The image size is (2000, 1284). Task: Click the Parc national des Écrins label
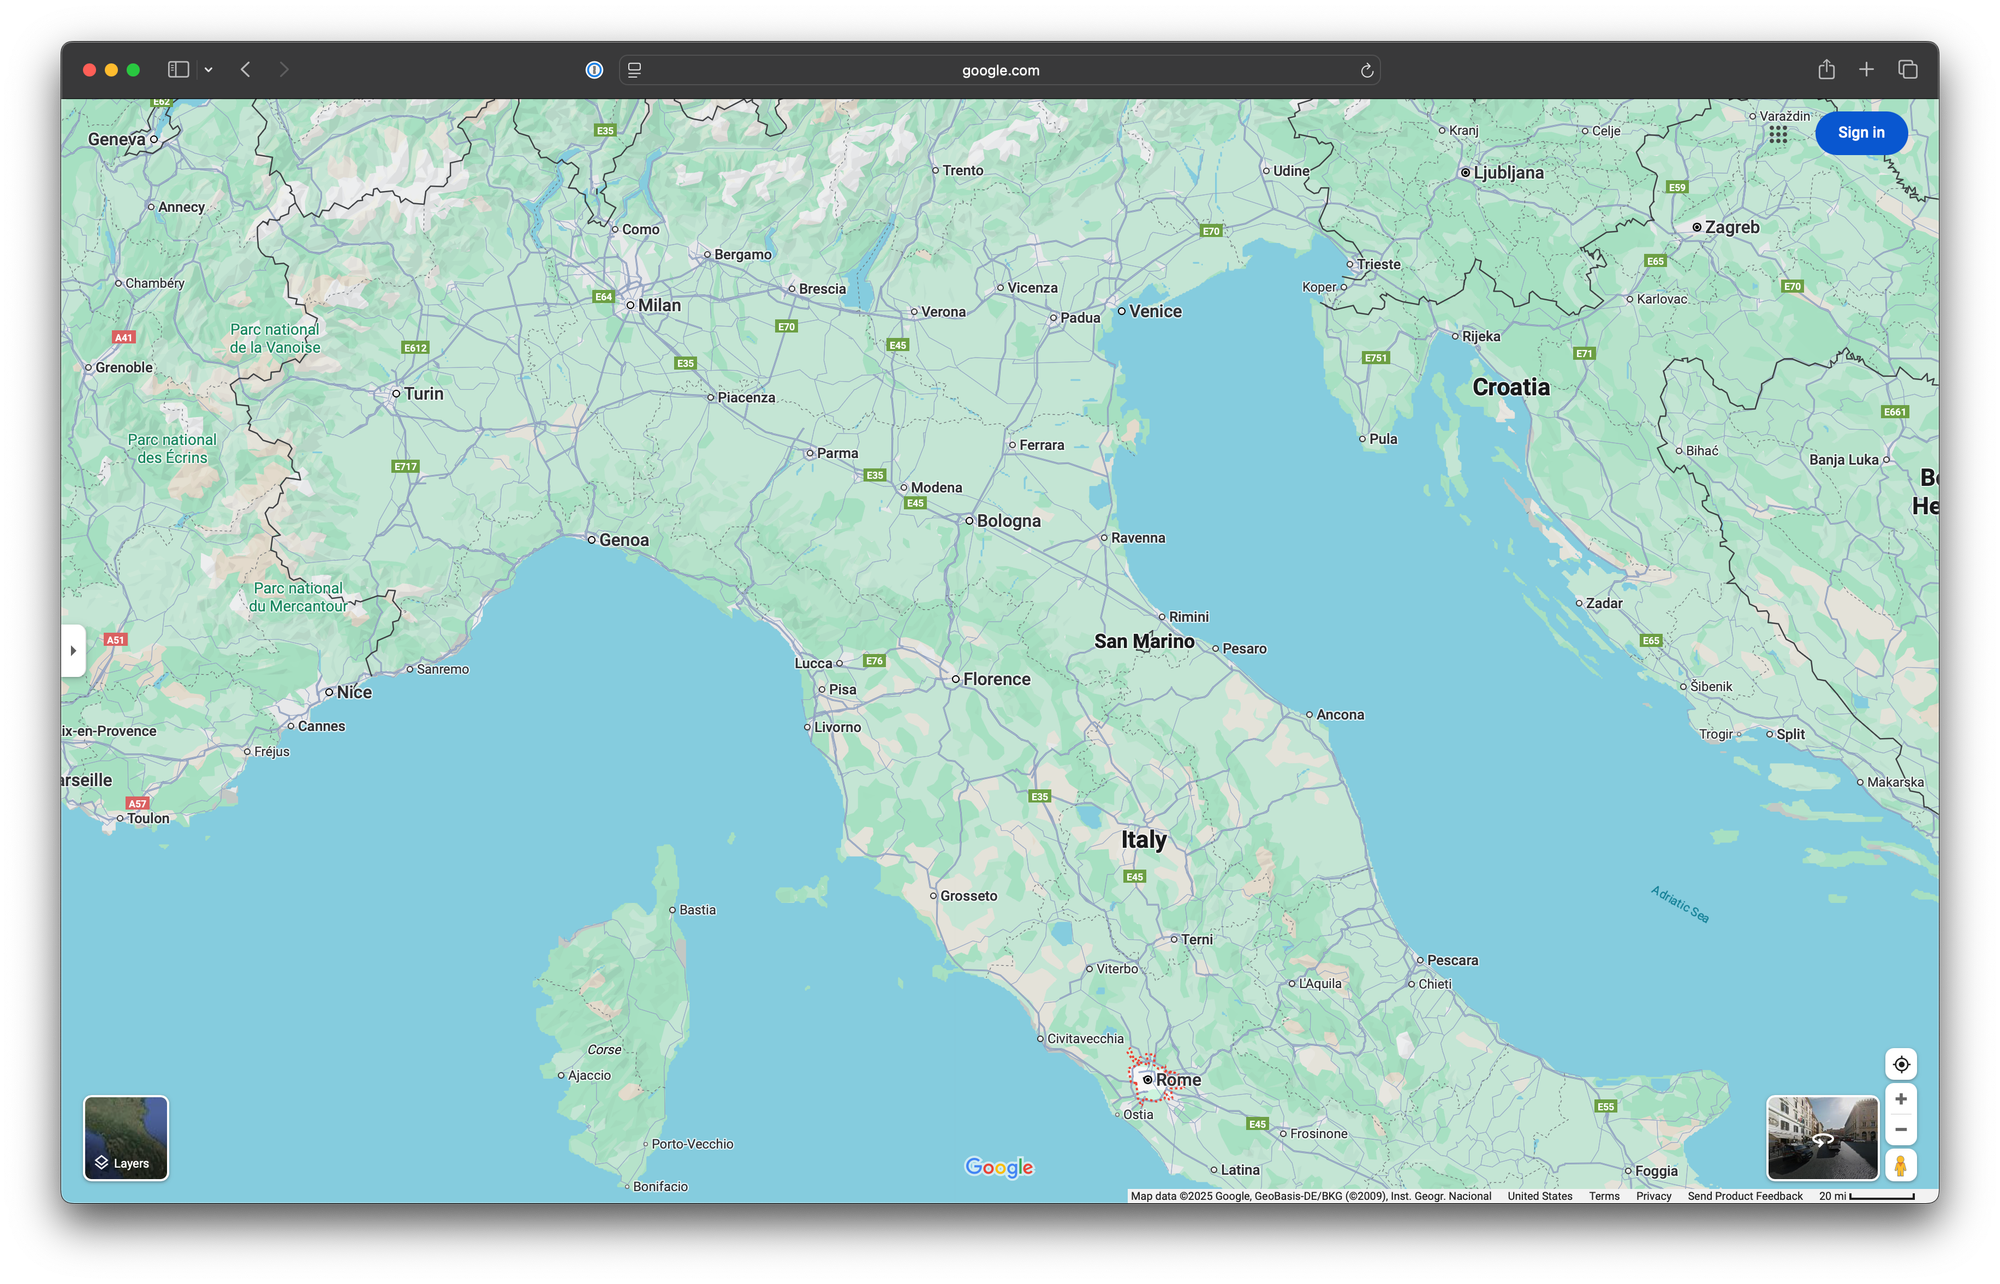pos(172,449)
